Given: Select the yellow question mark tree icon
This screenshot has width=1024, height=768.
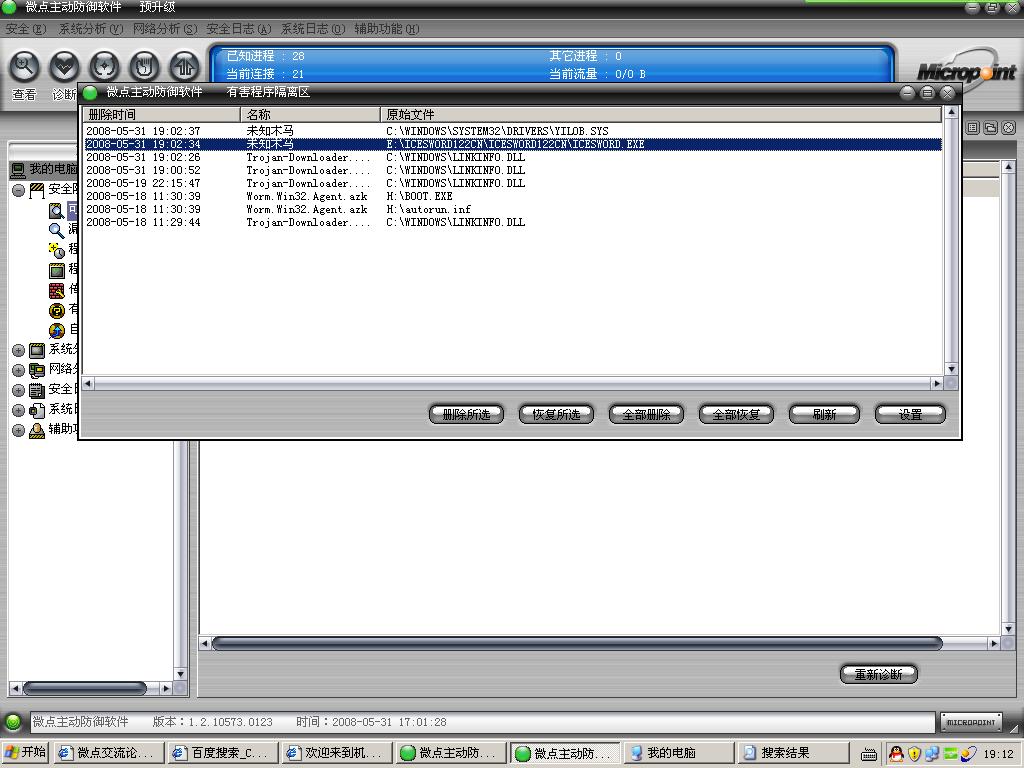Looking at the screenshot, I should [57, 310].
